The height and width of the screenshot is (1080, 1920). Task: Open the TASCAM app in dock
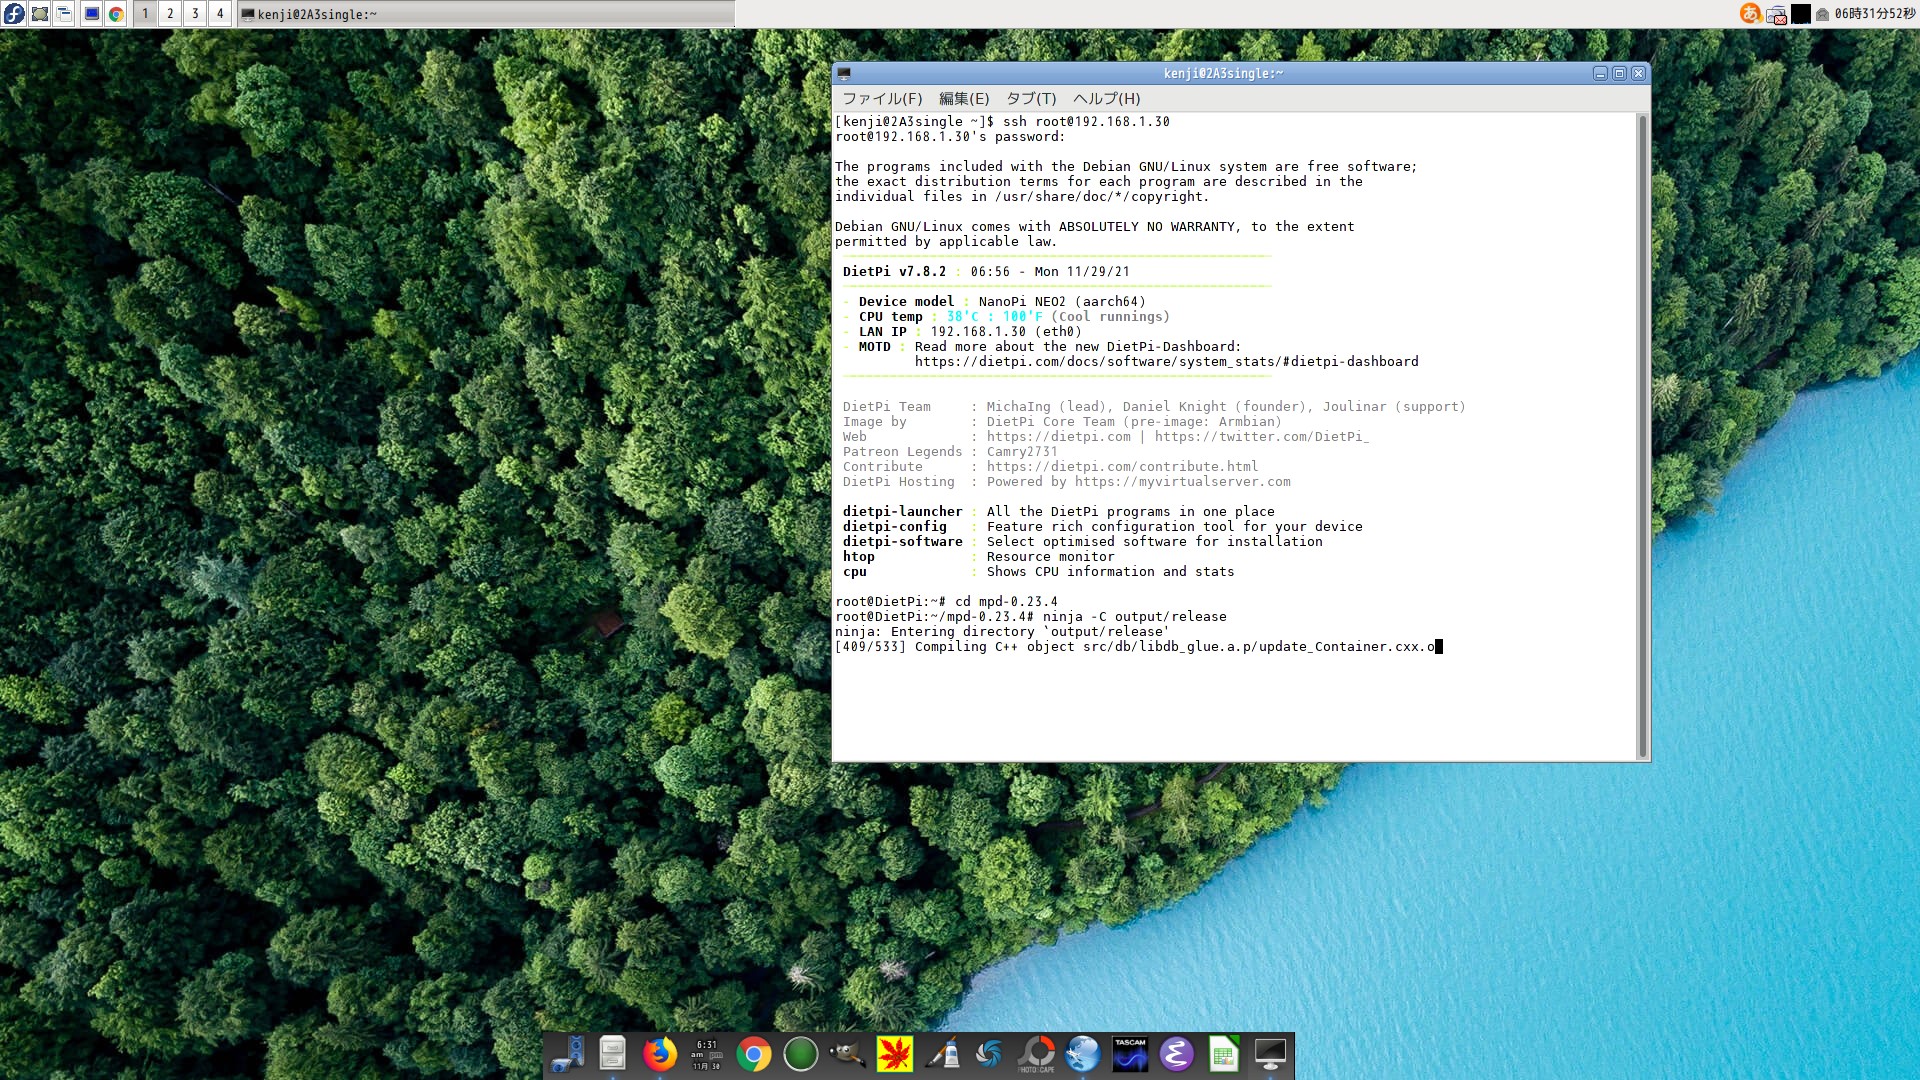click(x=1130, y=1054)
